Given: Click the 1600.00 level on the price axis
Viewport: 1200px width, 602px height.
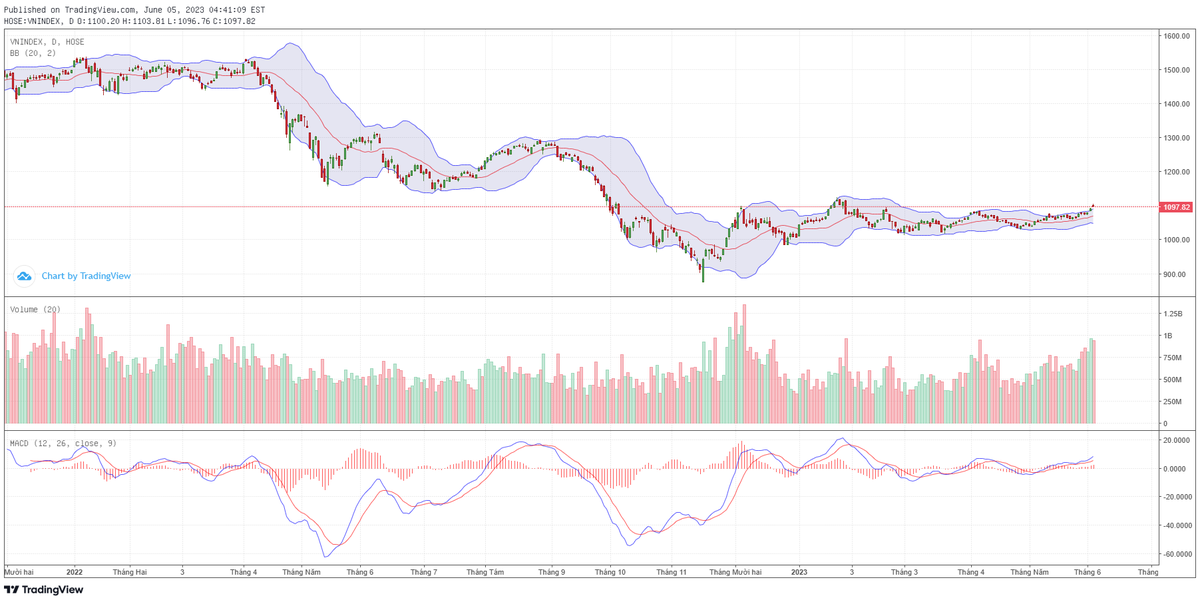Looking at the screenshot, I should click(1175, 36).
